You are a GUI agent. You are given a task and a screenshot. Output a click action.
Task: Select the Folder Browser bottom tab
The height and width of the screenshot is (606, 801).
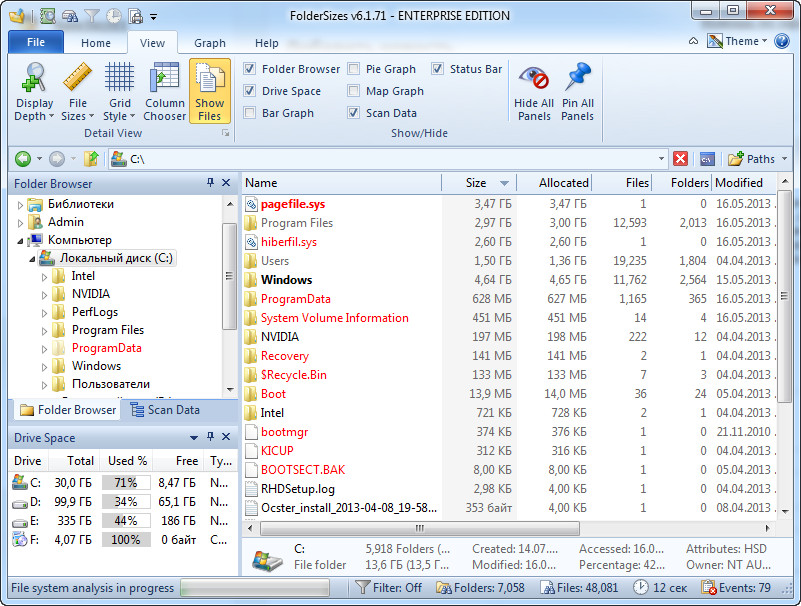68,410
